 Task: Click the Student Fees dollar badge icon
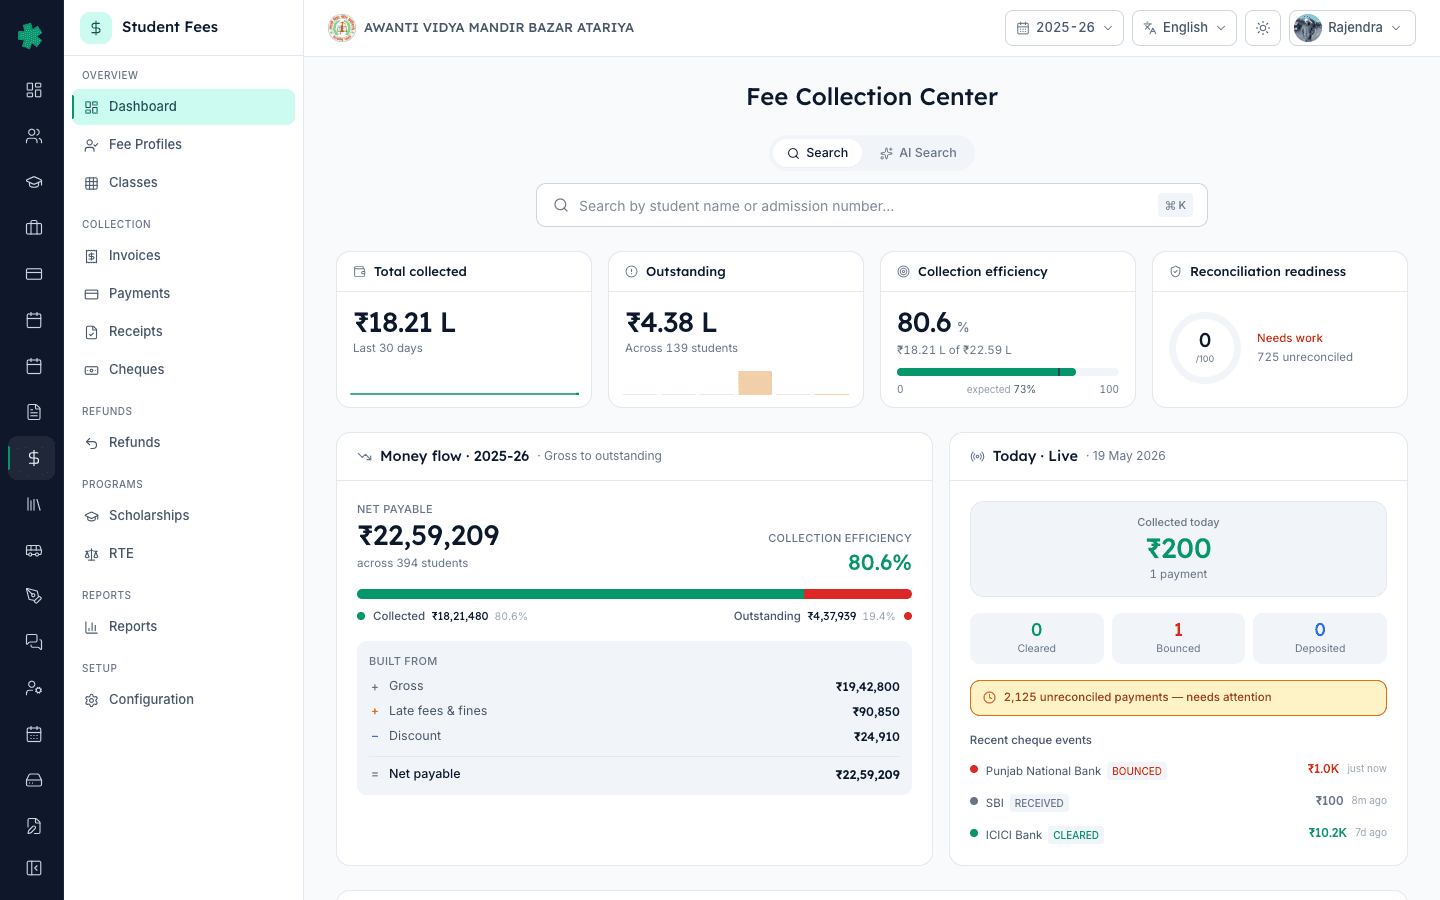96,28
